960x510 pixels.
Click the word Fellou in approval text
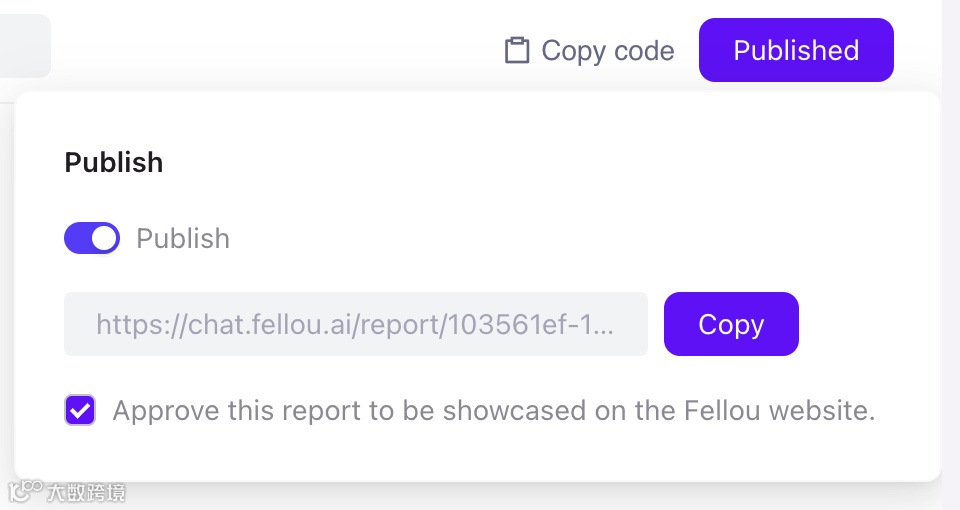point(721,410)
